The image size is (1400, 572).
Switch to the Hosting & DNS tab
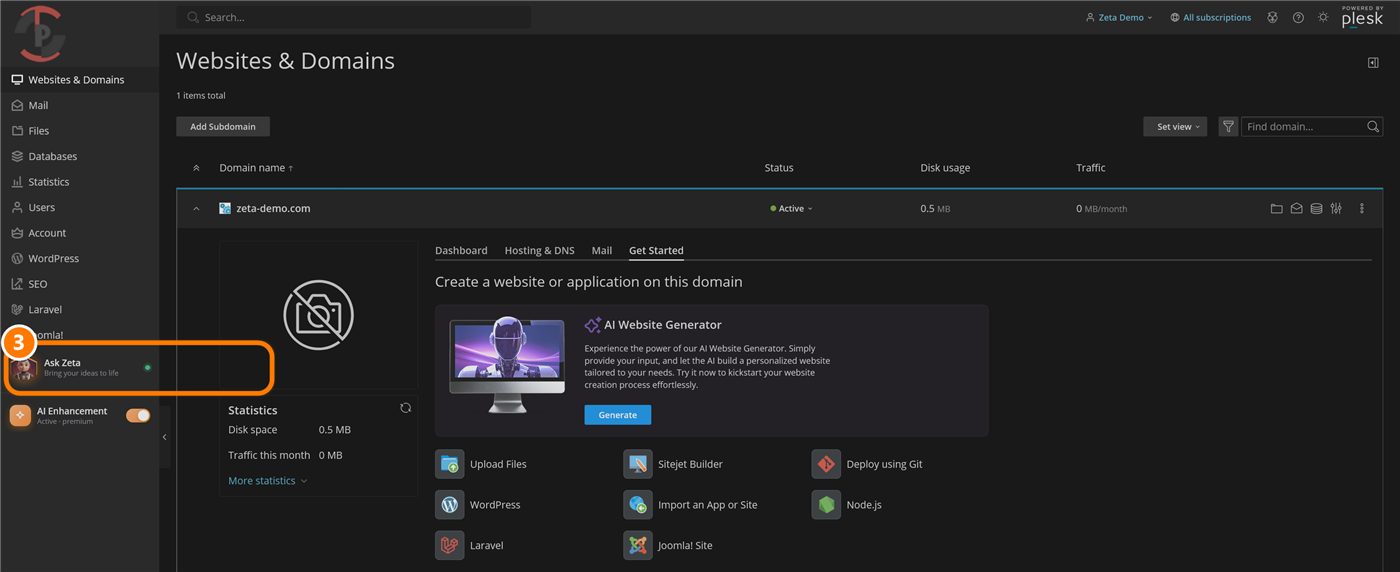(540, 250)
